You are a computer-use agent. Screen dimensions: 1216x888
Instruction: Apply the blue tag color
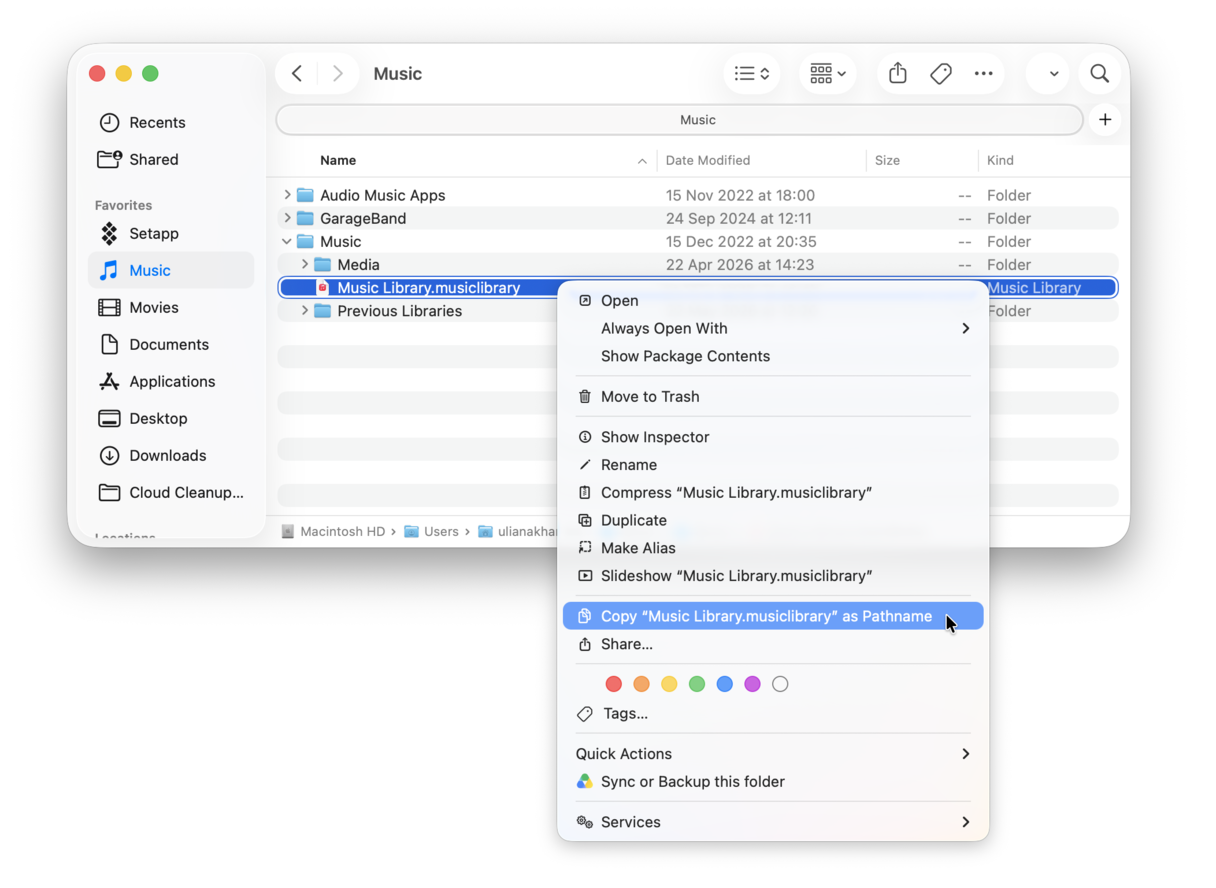click(x=725, y=684)
